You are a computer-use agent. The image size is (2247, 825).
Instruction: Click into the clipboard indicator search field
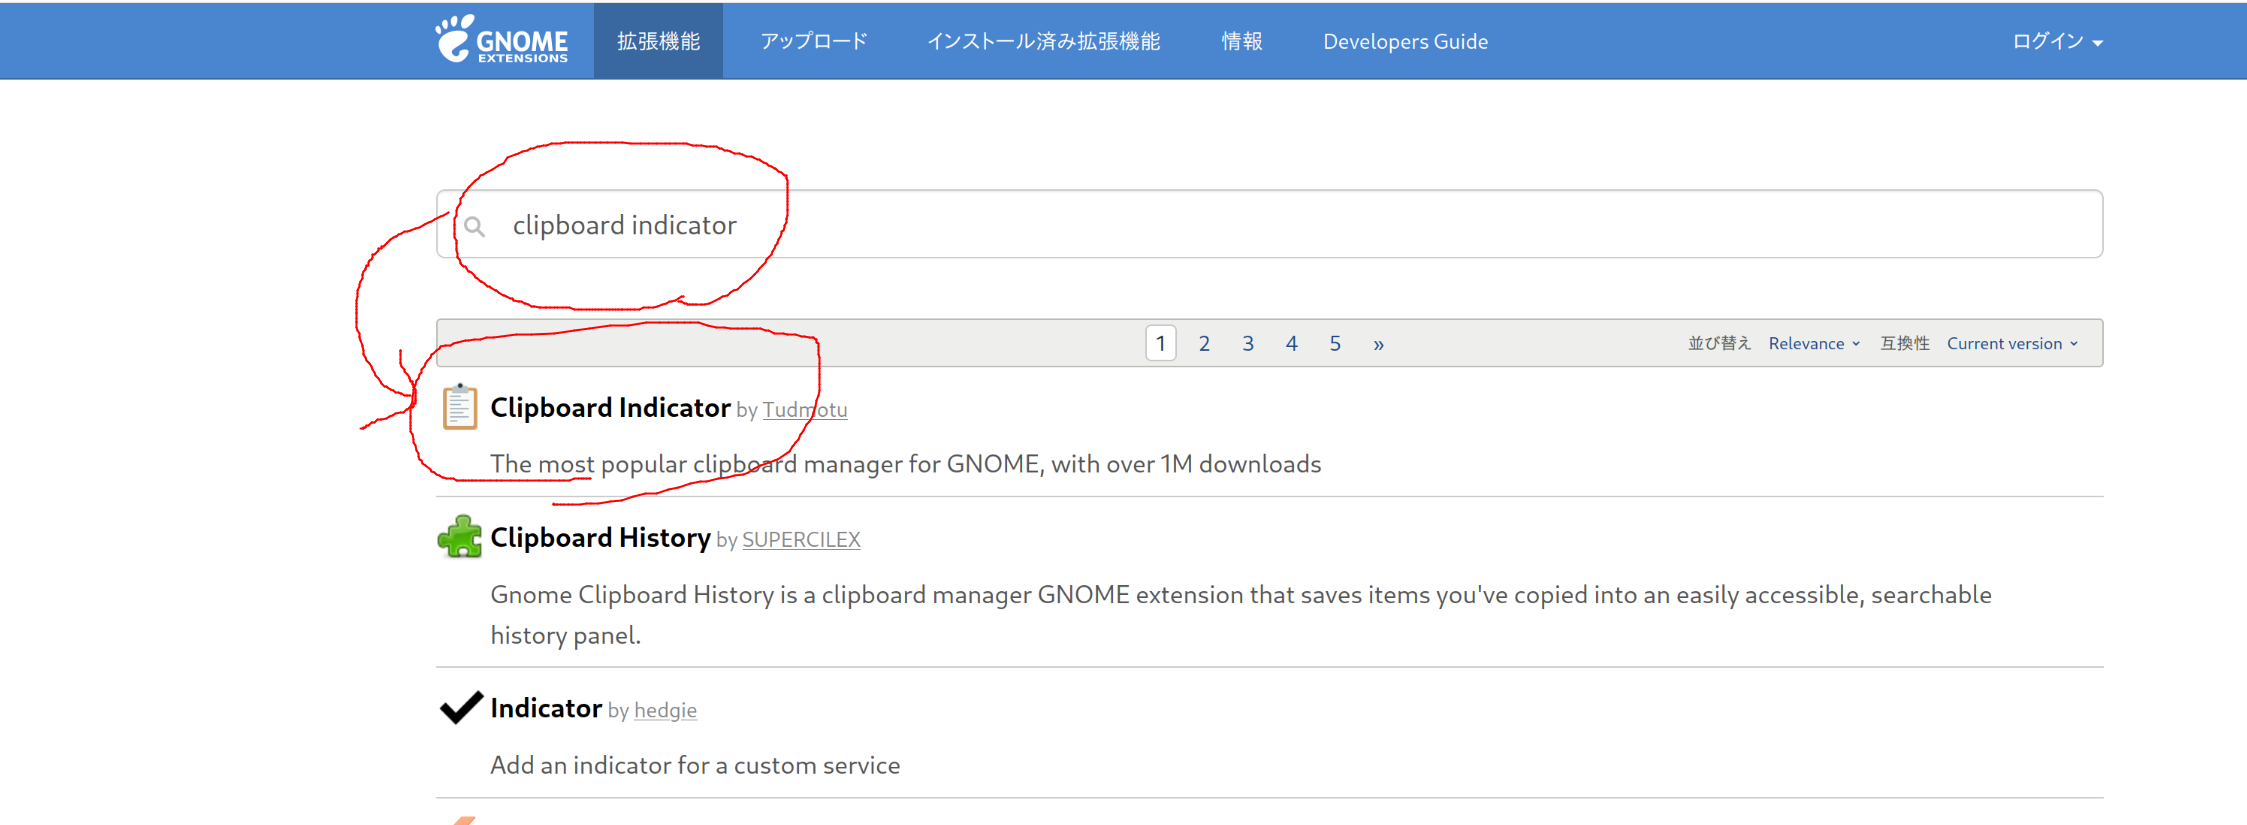coord(1269,224)
